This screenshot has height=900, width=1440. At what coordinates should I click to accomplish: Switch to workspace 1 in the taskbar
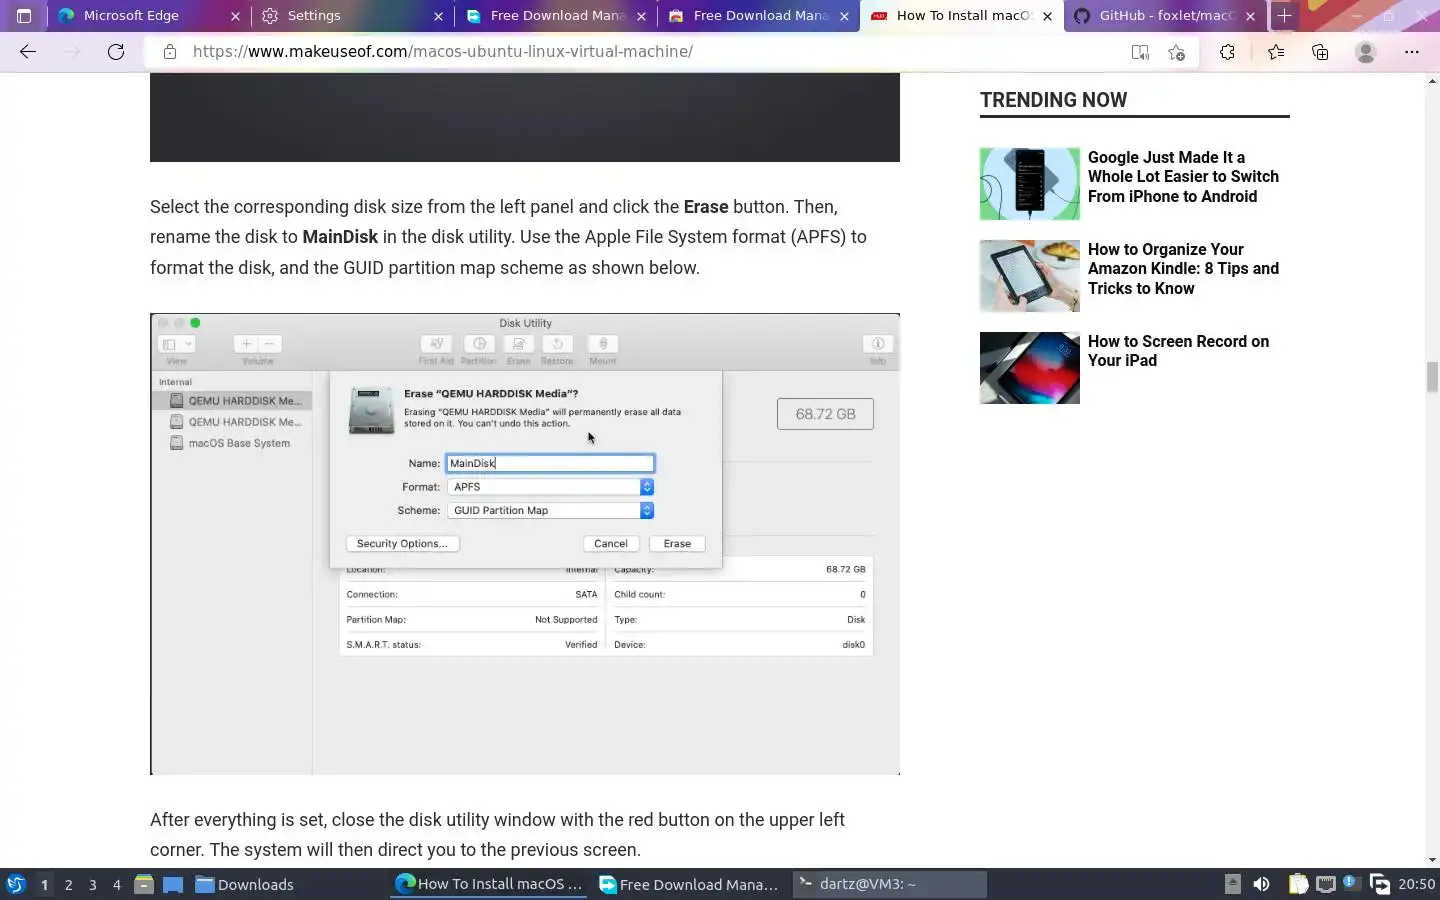point(44,884)
